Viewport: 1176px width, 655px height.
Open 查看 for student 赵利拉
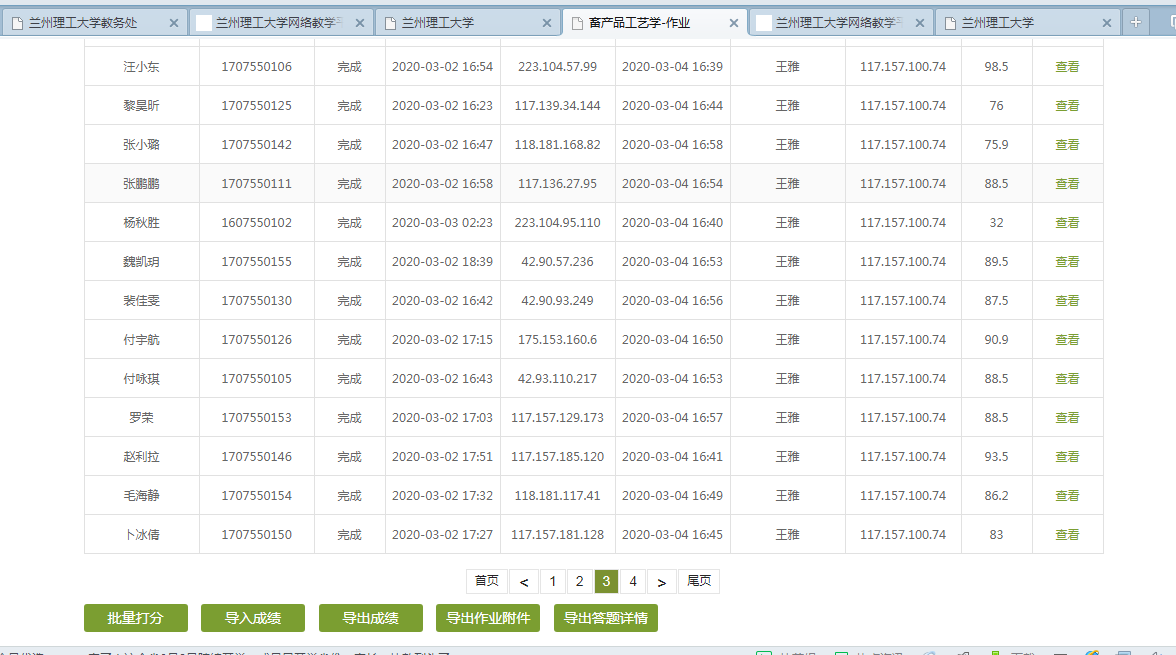pyautogui.click(x=1067, y=457)
